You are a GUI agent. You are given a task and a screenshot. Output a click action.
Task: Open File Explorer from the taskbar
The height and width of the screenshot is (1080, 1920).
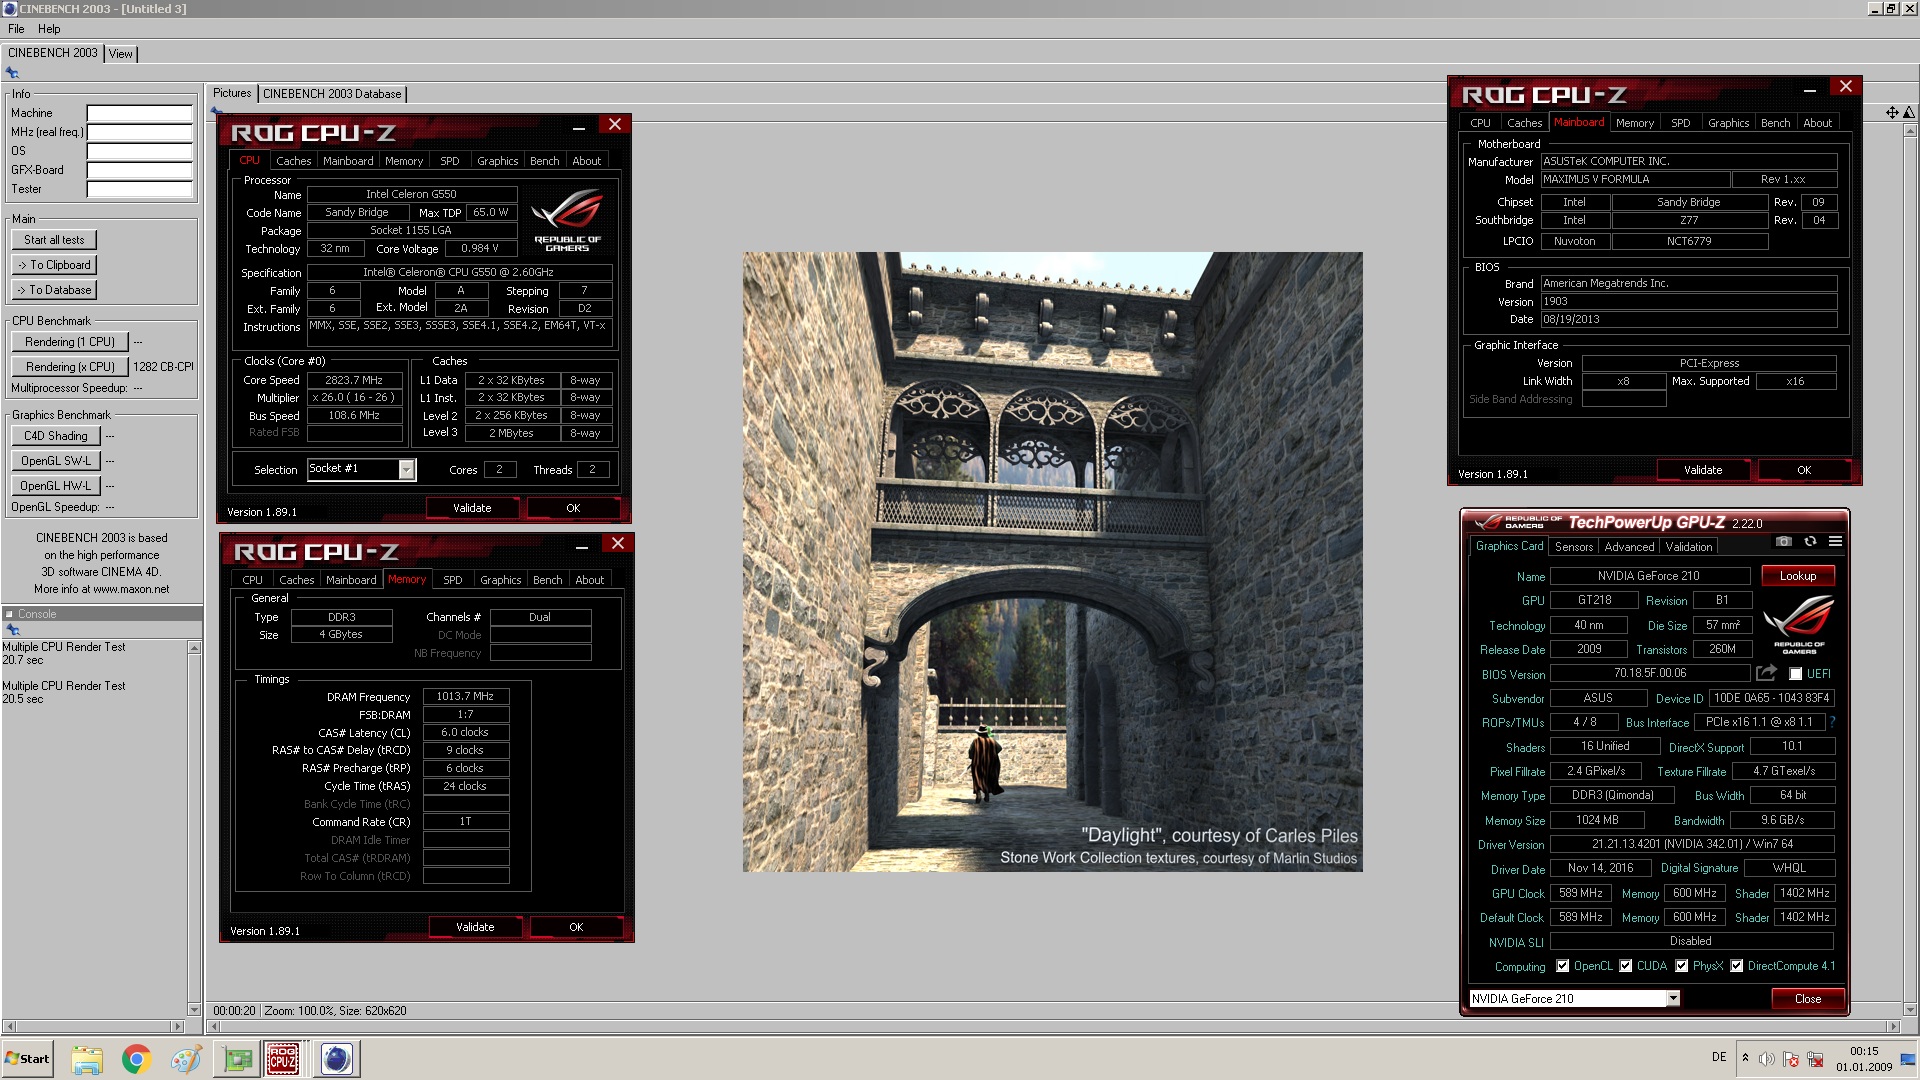point(87,1059)
